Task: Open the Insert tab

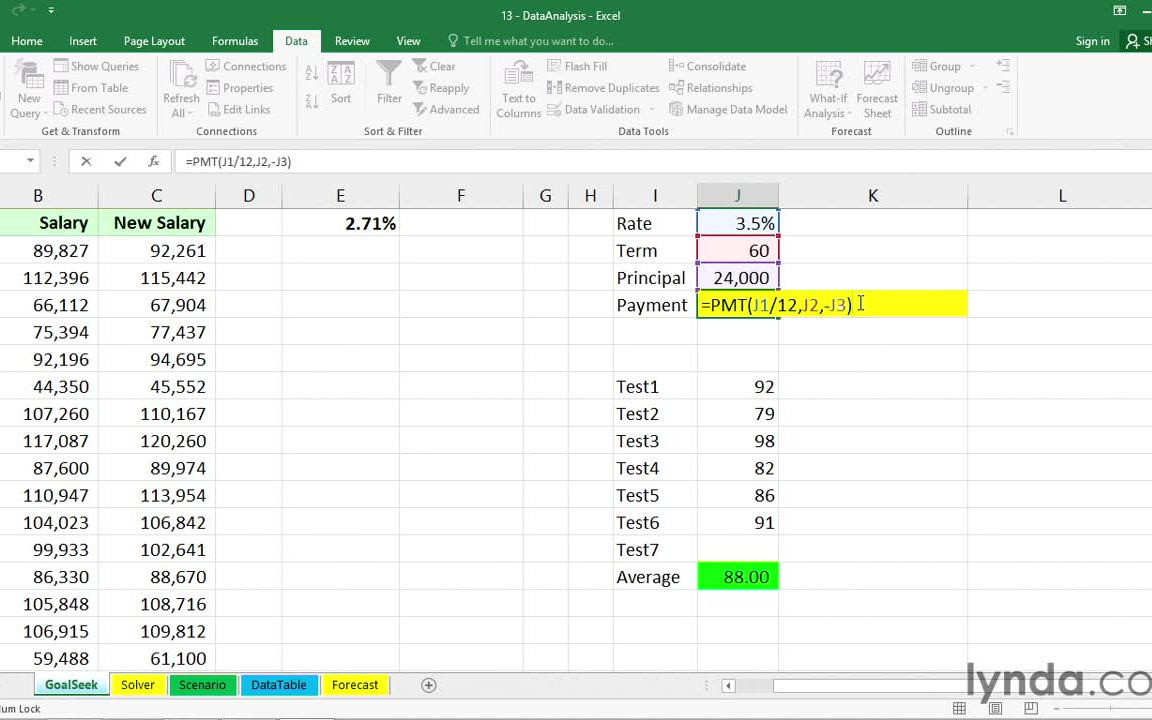Action: pos(83,41)
